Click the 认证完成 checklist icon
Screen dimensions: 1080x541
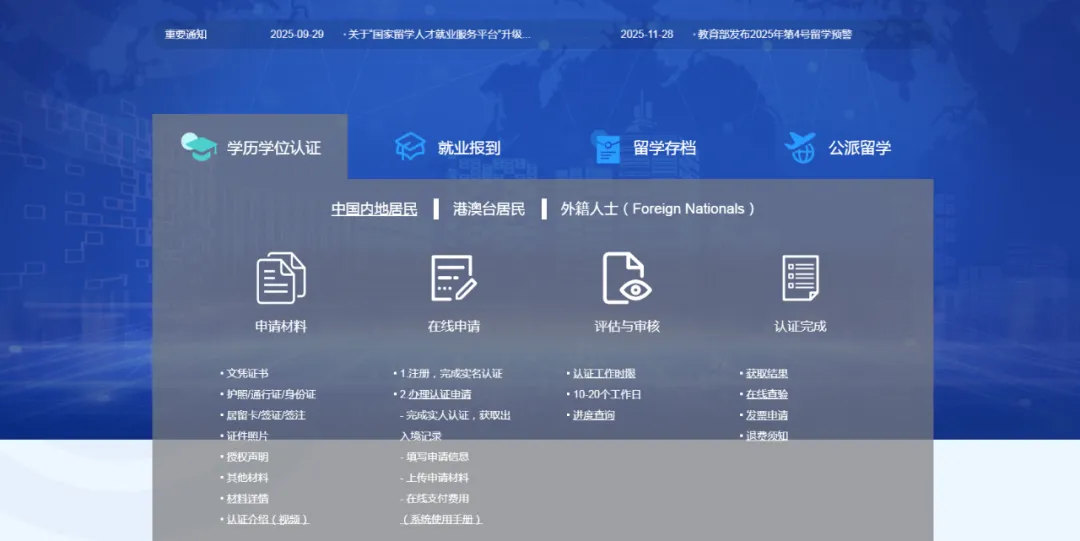tap(800, 278)
